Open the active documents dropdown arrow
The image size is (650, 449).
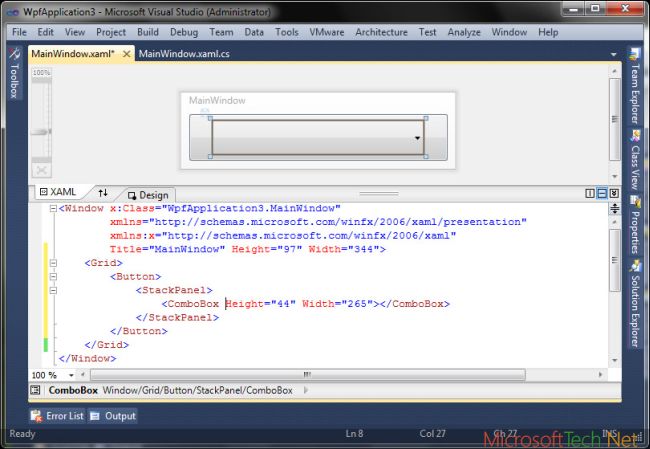point(614,54)
